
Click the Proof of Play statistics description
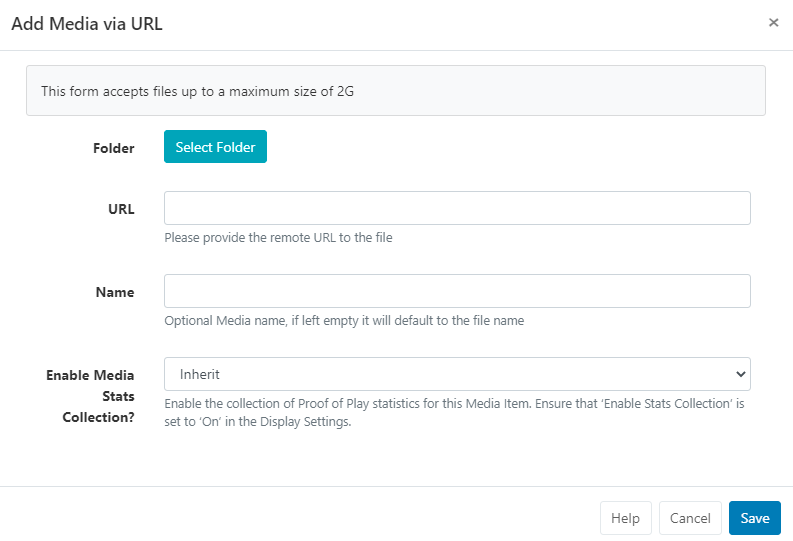click(454, 412)
